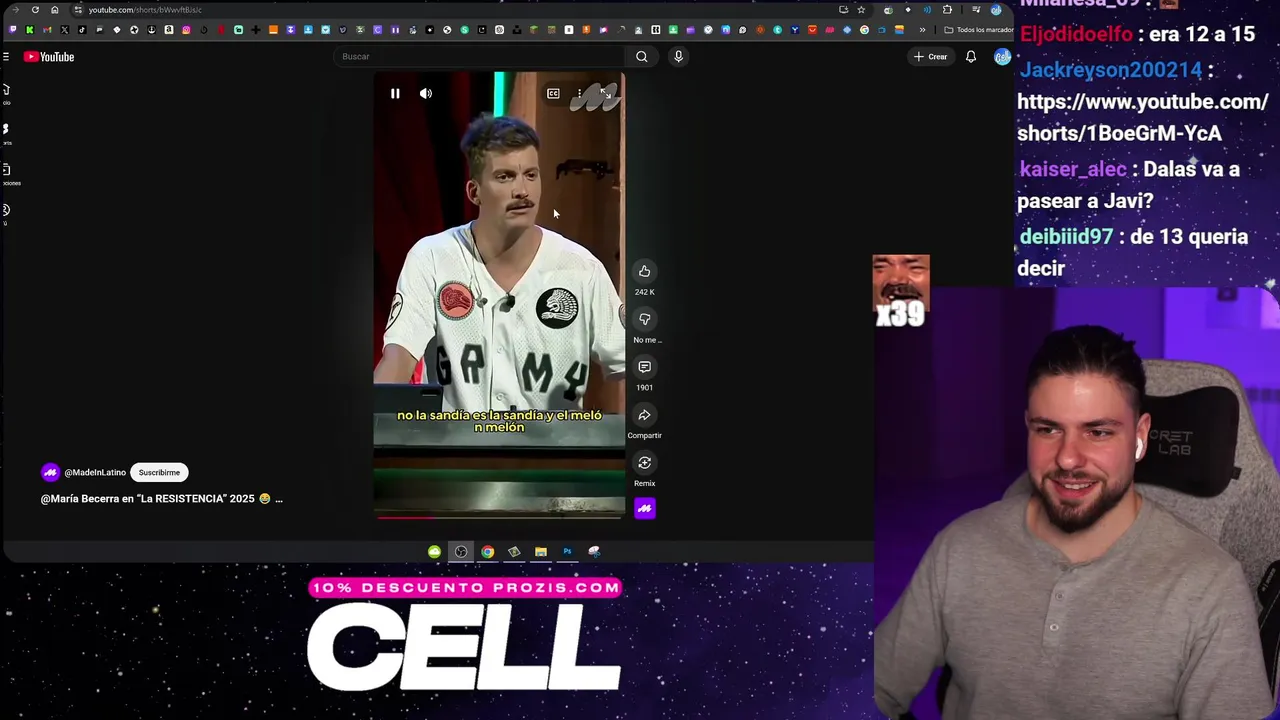
Task: Open the Chrome profile avatar
Action: (x=996, y=10)
